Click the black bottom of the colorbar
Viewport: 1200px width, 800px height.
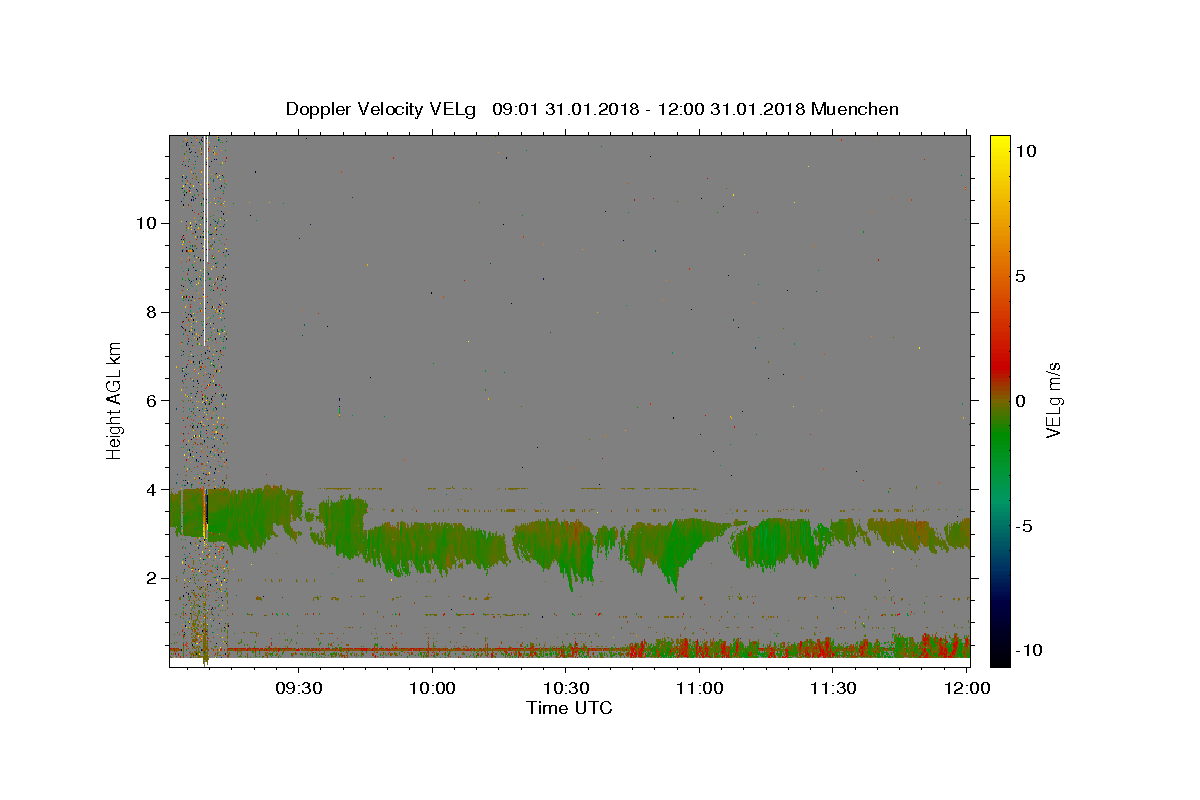tap(1000, 652)
